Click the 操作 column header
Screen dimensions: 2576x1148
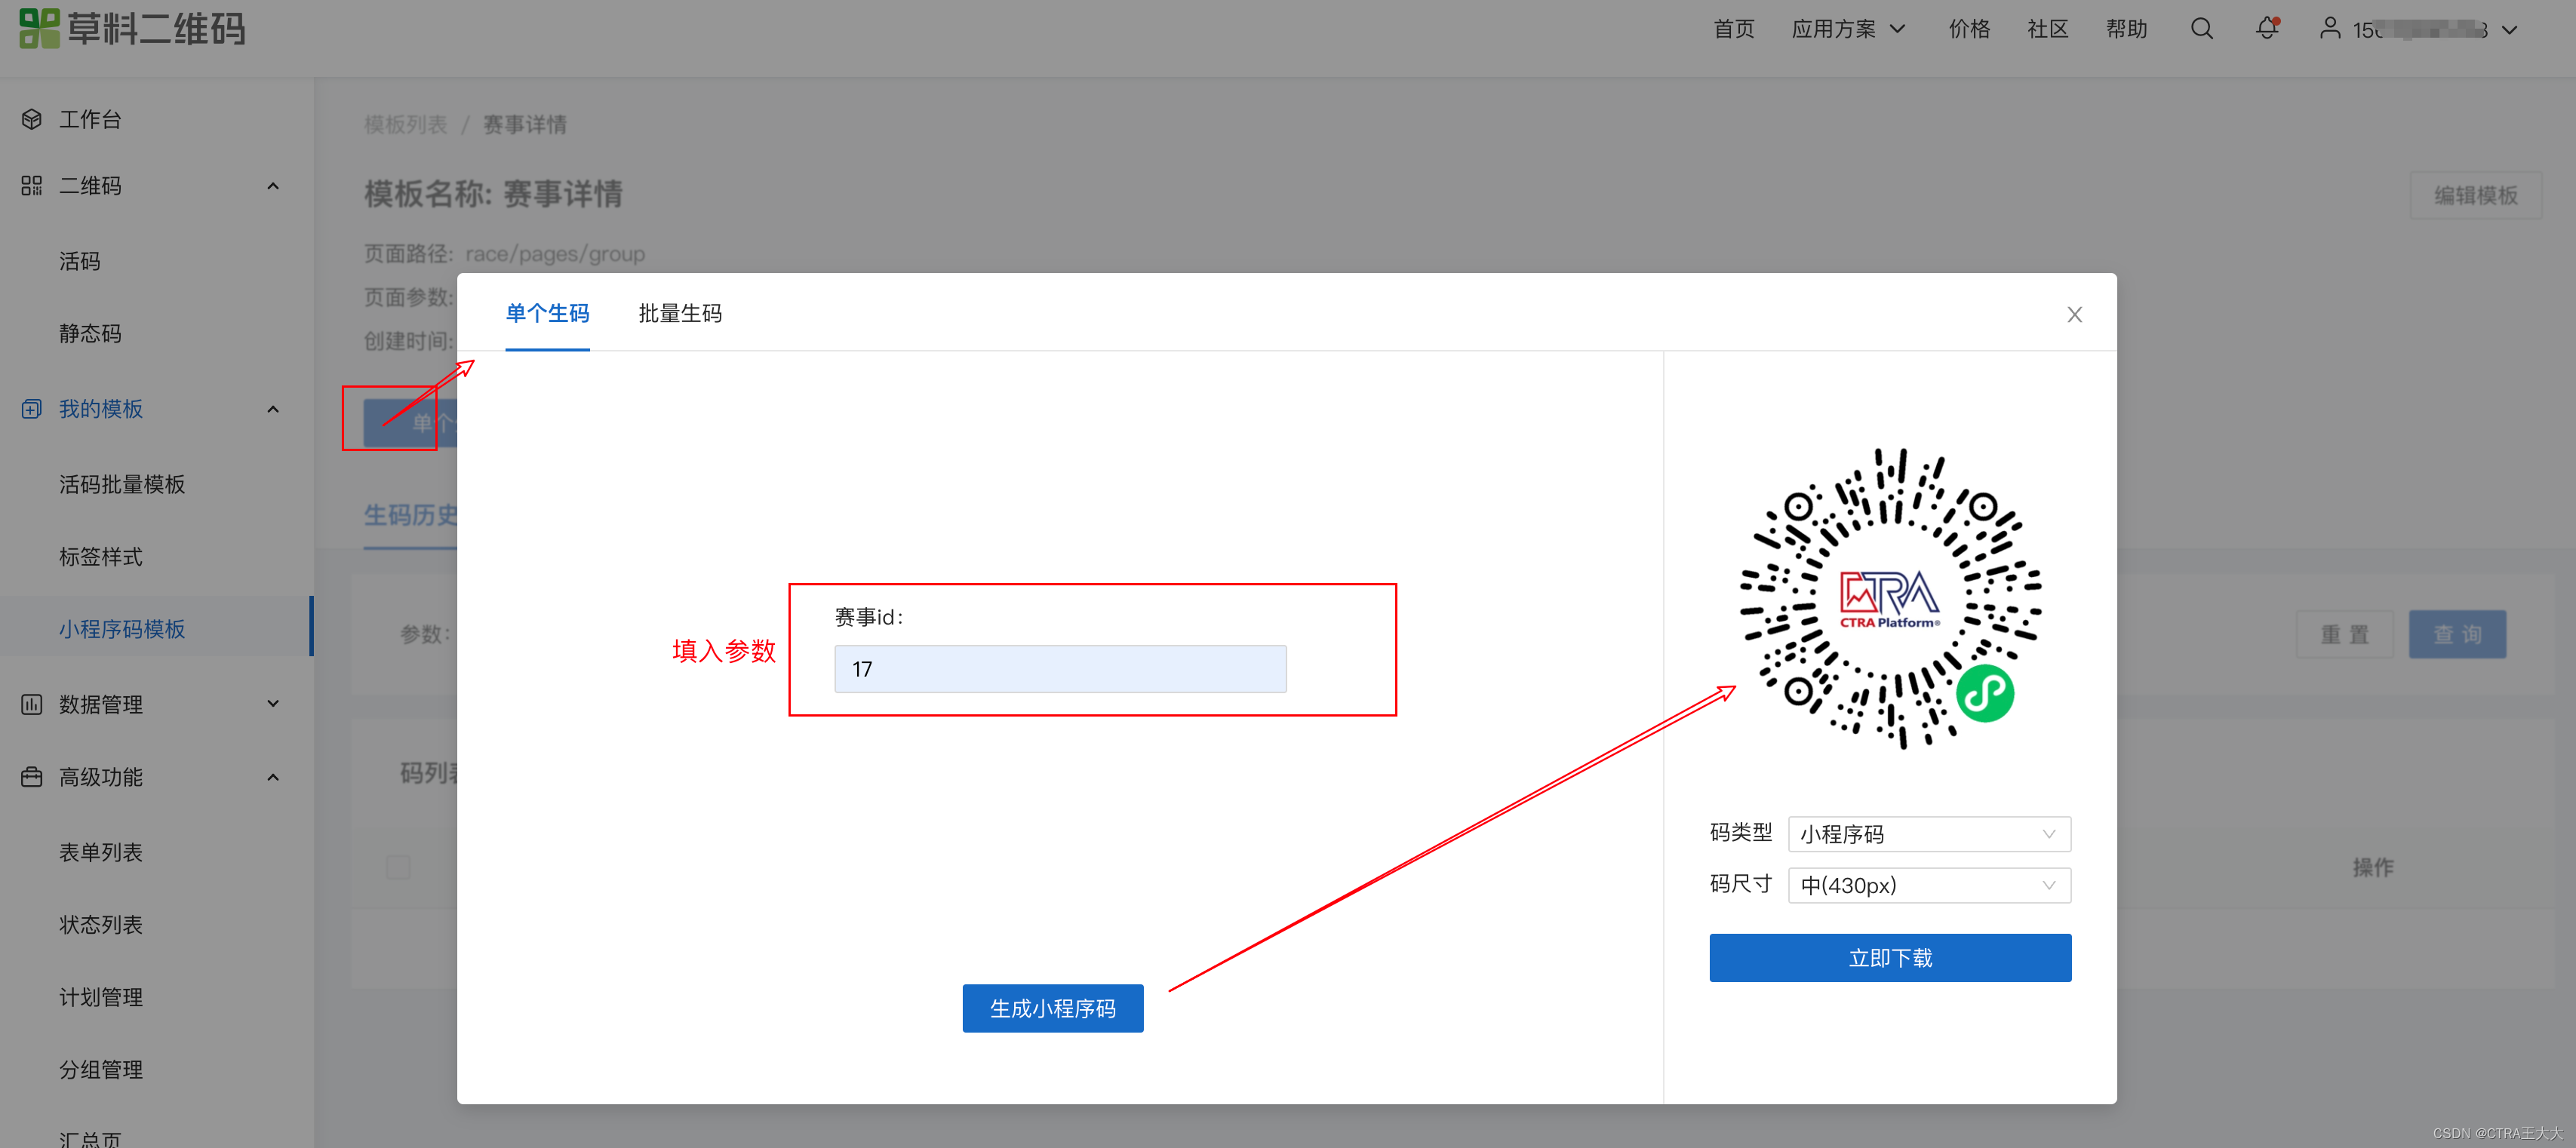coord(2372,867)
